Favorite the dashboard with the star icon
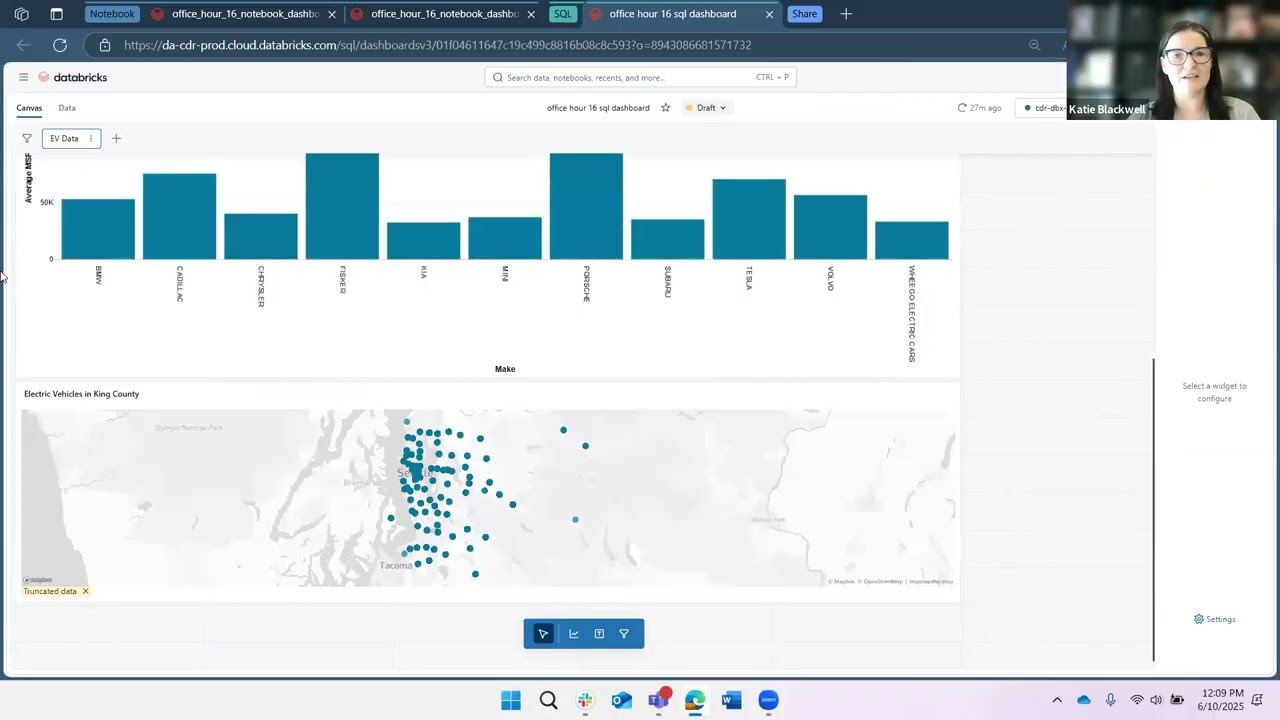 665,108
